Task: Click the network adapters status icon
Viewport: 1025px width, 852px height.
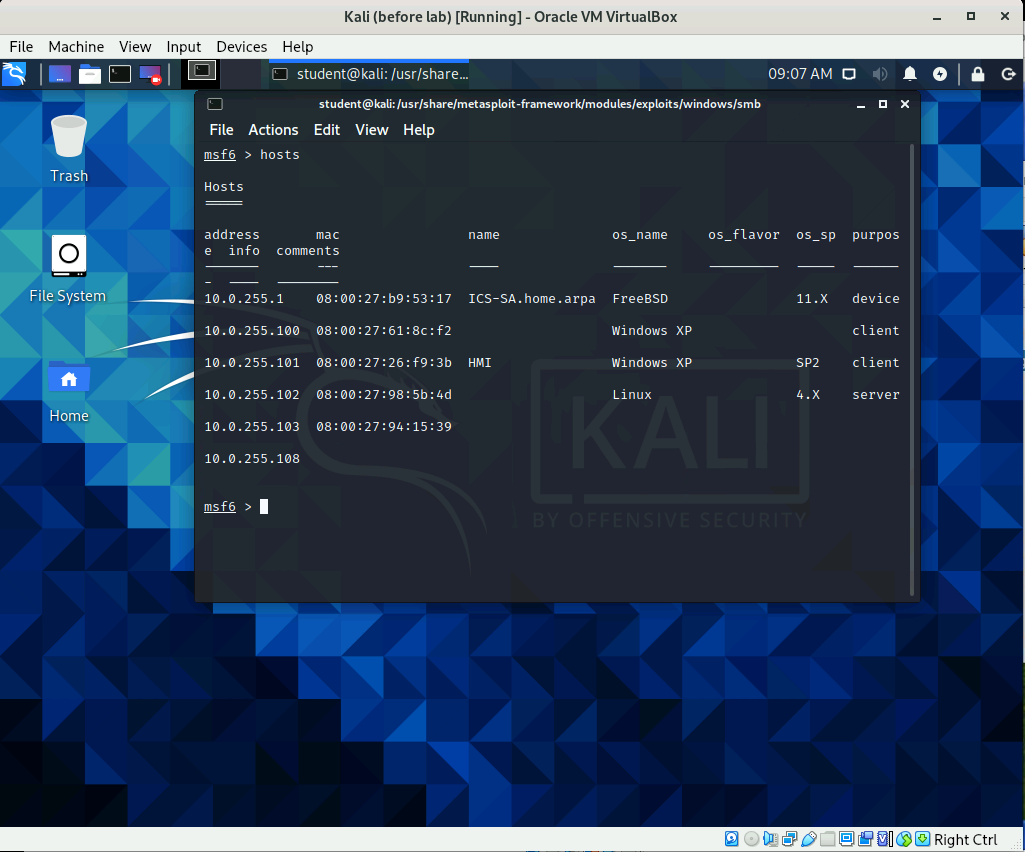Action: tap(789, 839)
